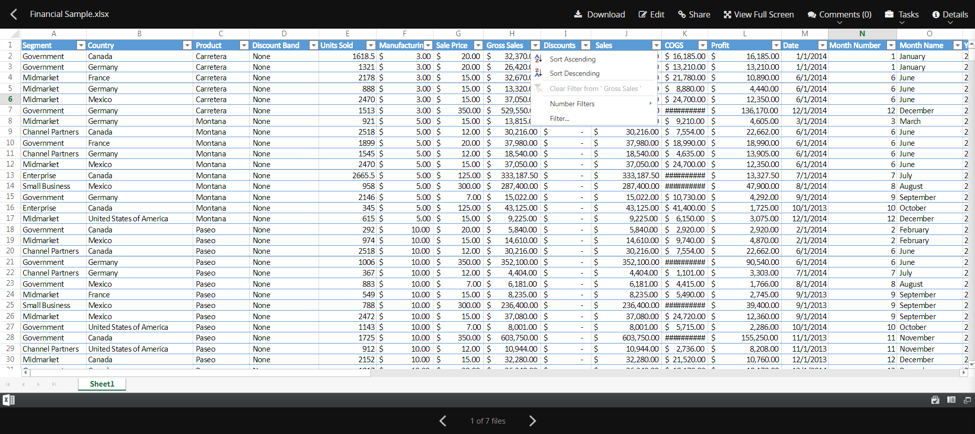975x434 pixels.
Task: Click the Share button
Action: (x=694, y=15)
